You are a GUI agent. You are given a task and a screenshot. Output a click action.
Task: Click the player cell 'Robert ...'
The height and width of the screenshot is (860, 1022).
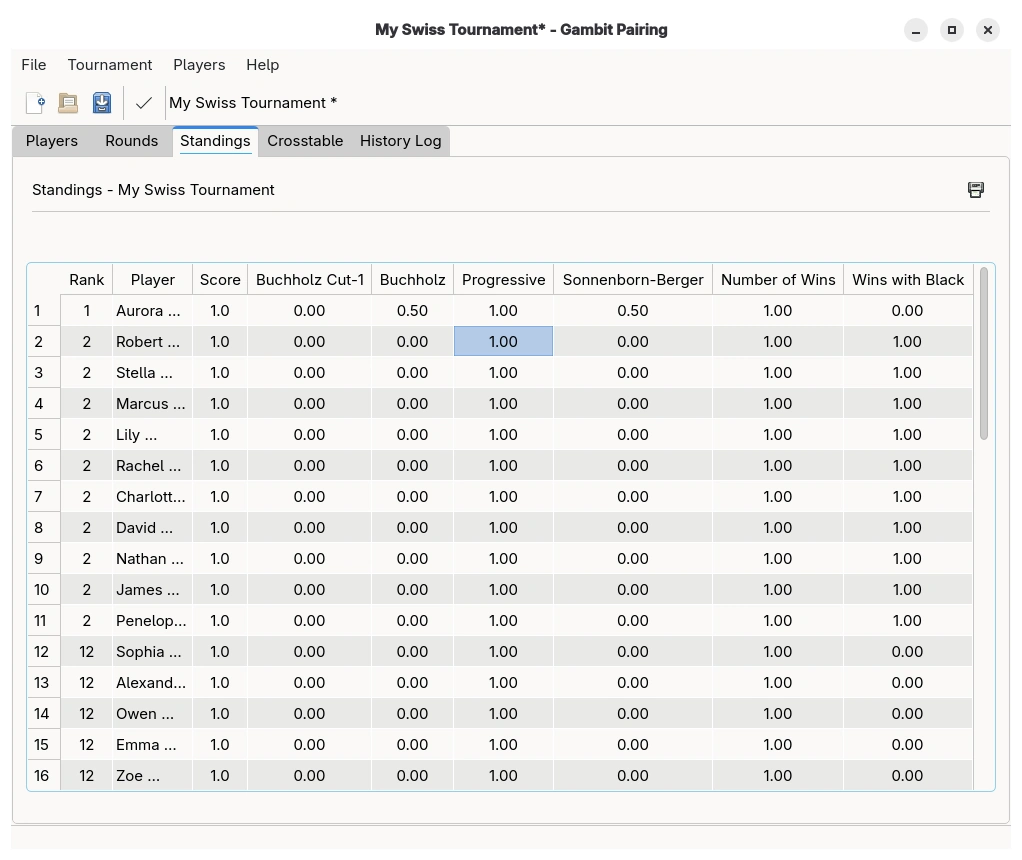[x=153, y=342]
